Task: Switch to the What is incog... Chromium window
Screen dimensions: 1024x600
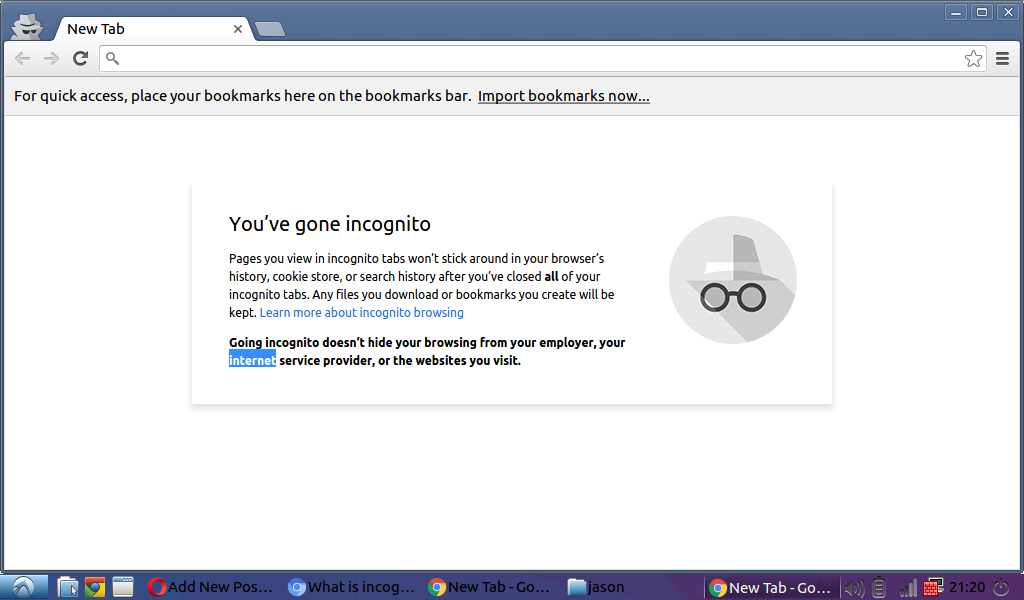Action: (x=351, y=587)
